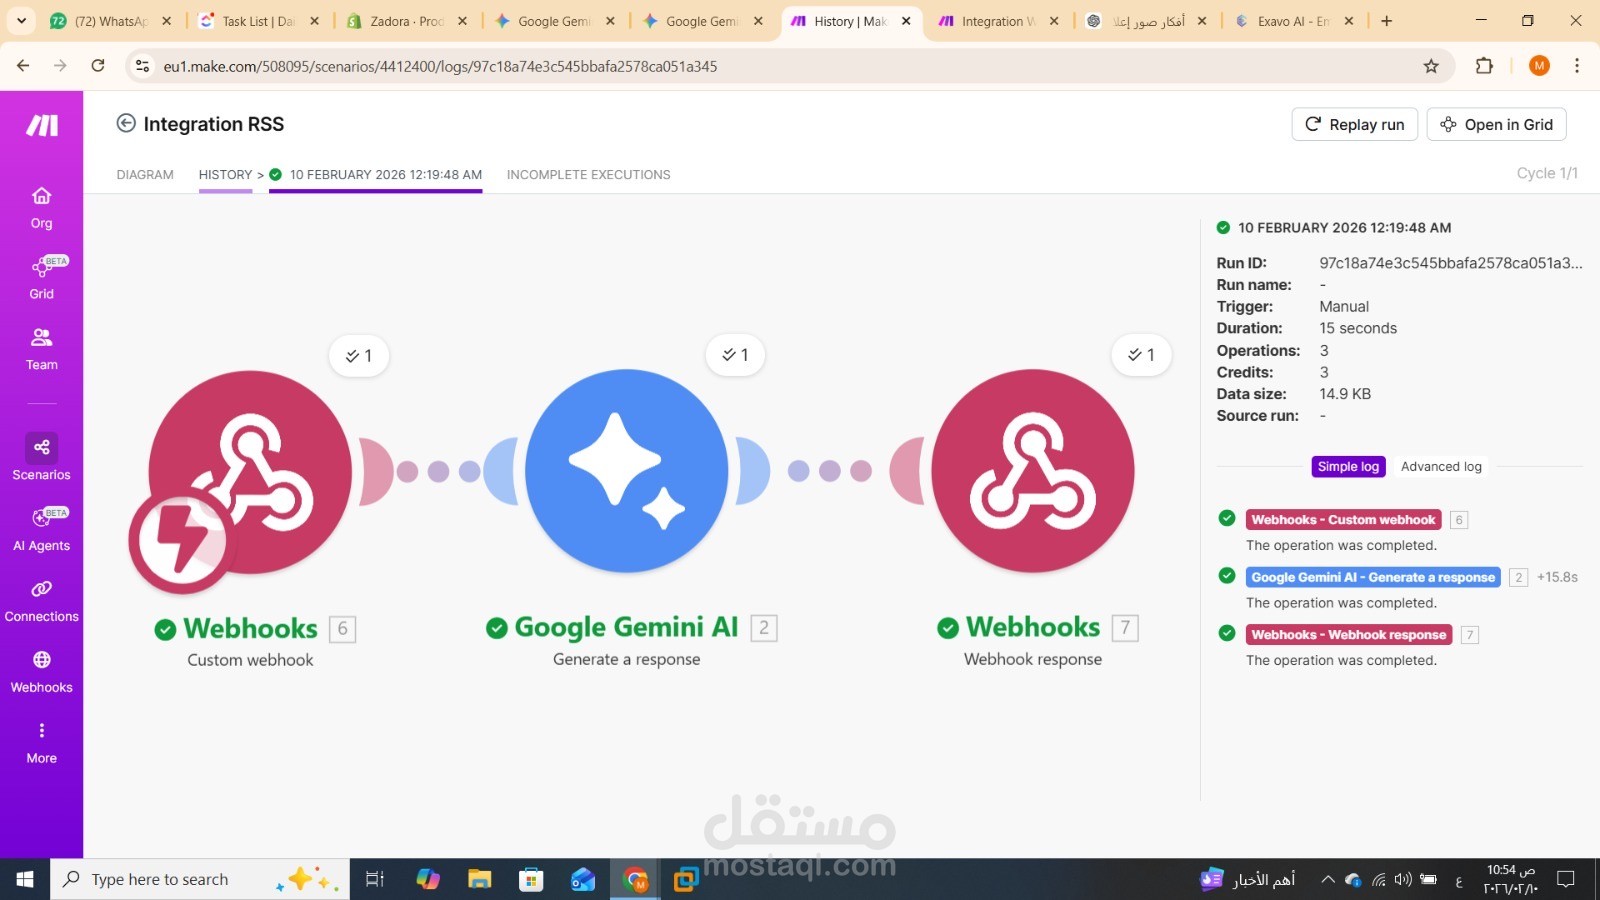The width and height of the screenshot is (1600, 900).
Task: Reload the page
Action: click(x=98, y=66)
